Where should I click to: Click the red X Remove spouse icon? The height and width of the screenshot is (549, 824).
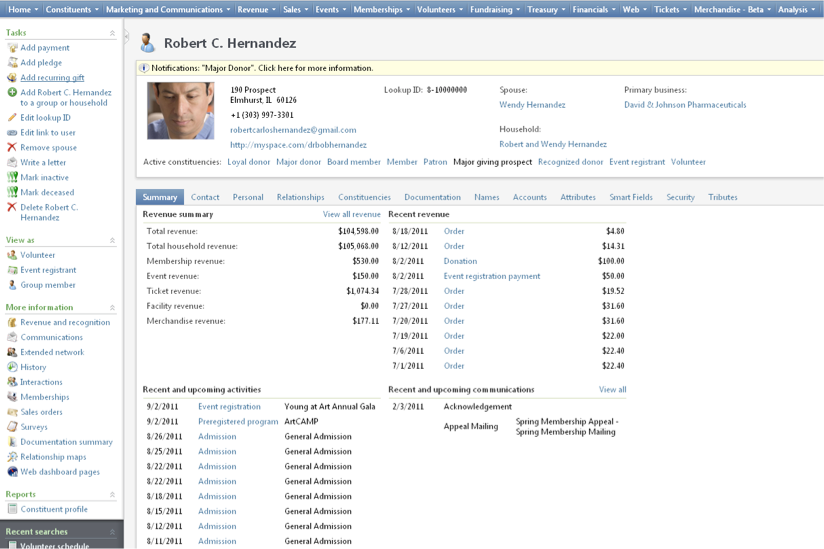12,148
